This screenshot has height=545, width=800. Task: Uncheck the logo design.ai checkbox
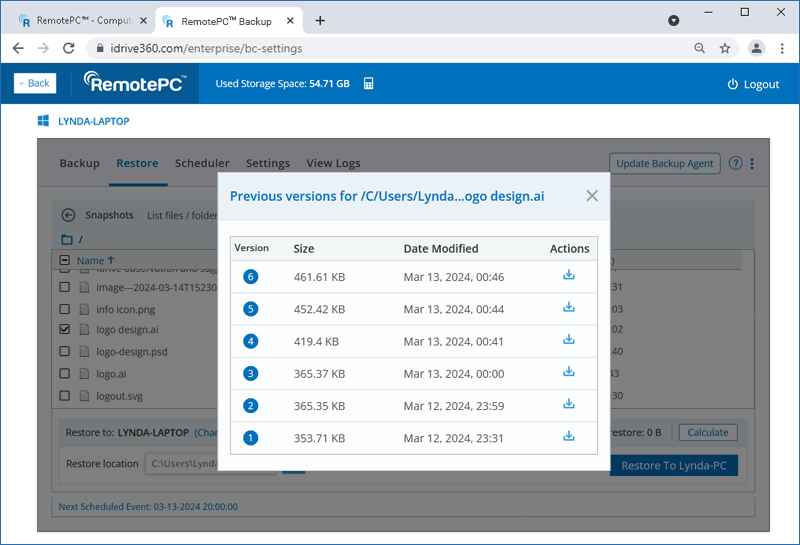pos(65,329)
